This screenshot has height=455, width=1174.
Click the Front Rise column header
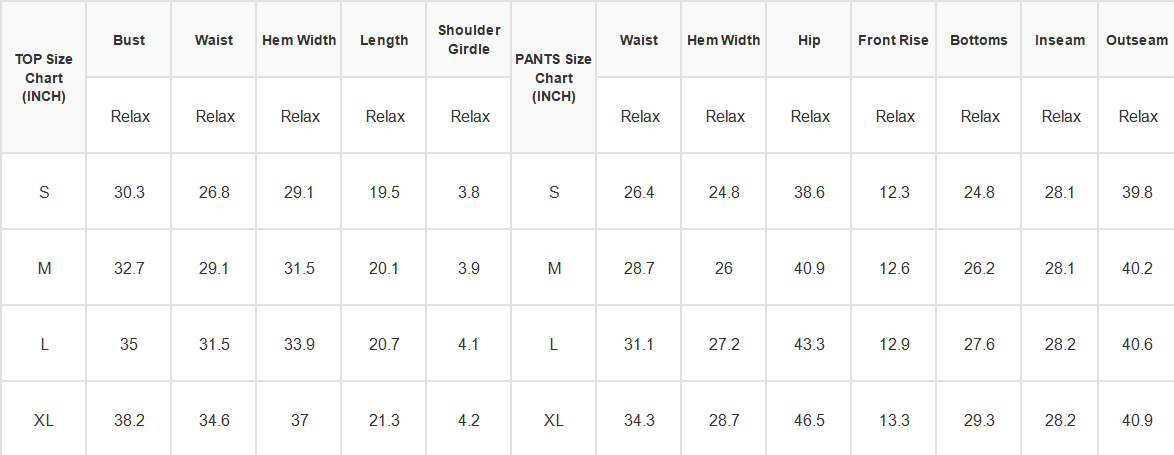point(893,40)
